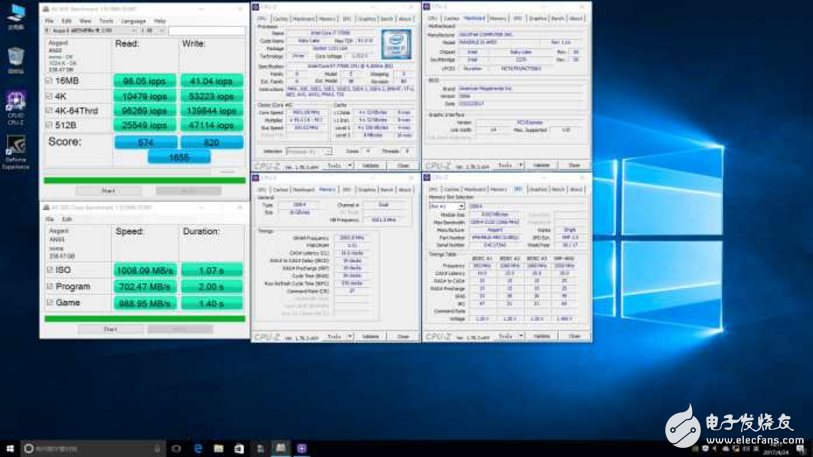Open the GeForce Experience desktop icon
Image resolution: width=813 pixels, height=457 pixels.
(x=15, y=145)
